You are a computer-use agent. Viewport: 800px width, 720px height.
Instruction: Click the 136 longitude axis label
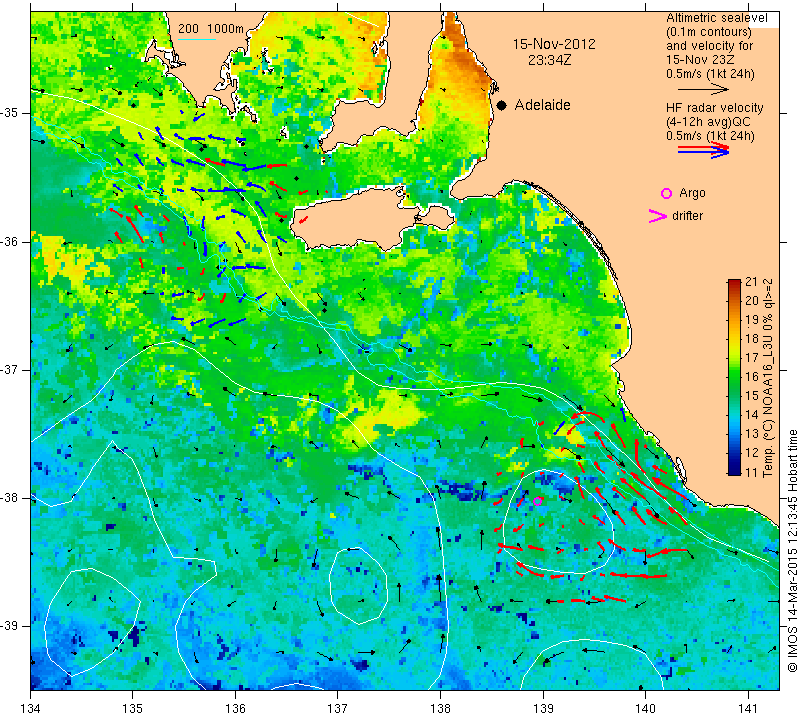click(235, 708)
